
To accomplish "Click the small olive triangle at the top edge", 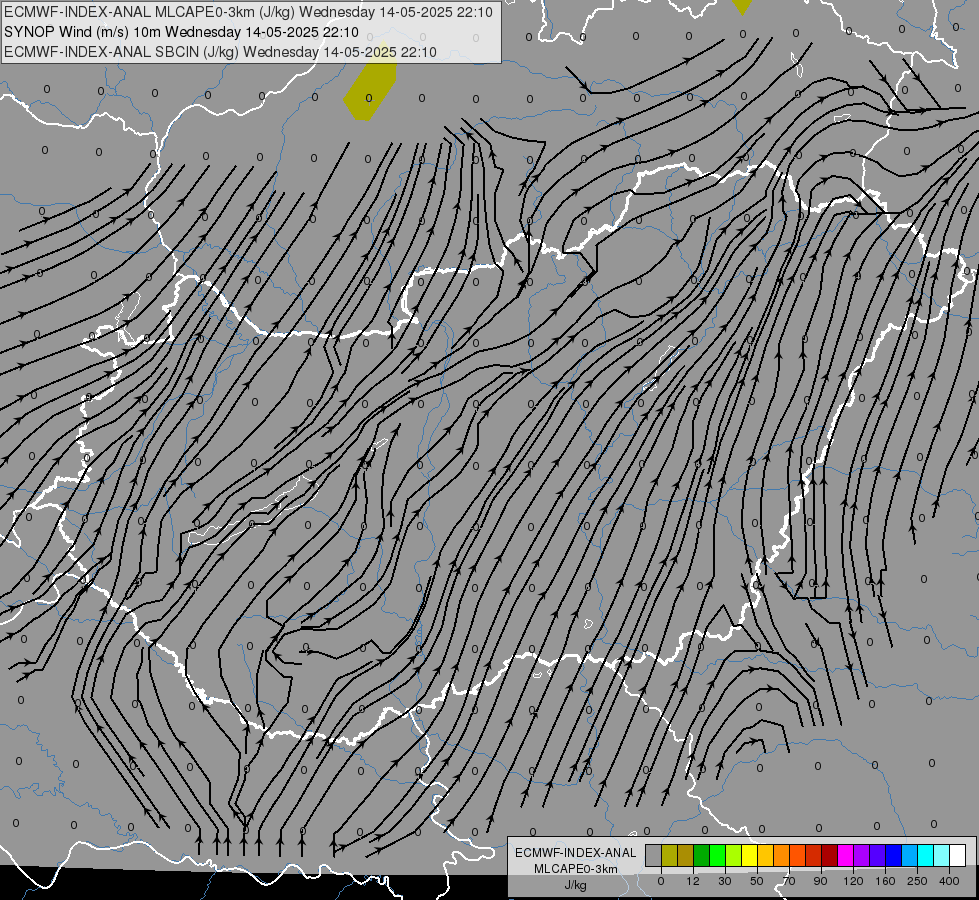I will [742, 6].
